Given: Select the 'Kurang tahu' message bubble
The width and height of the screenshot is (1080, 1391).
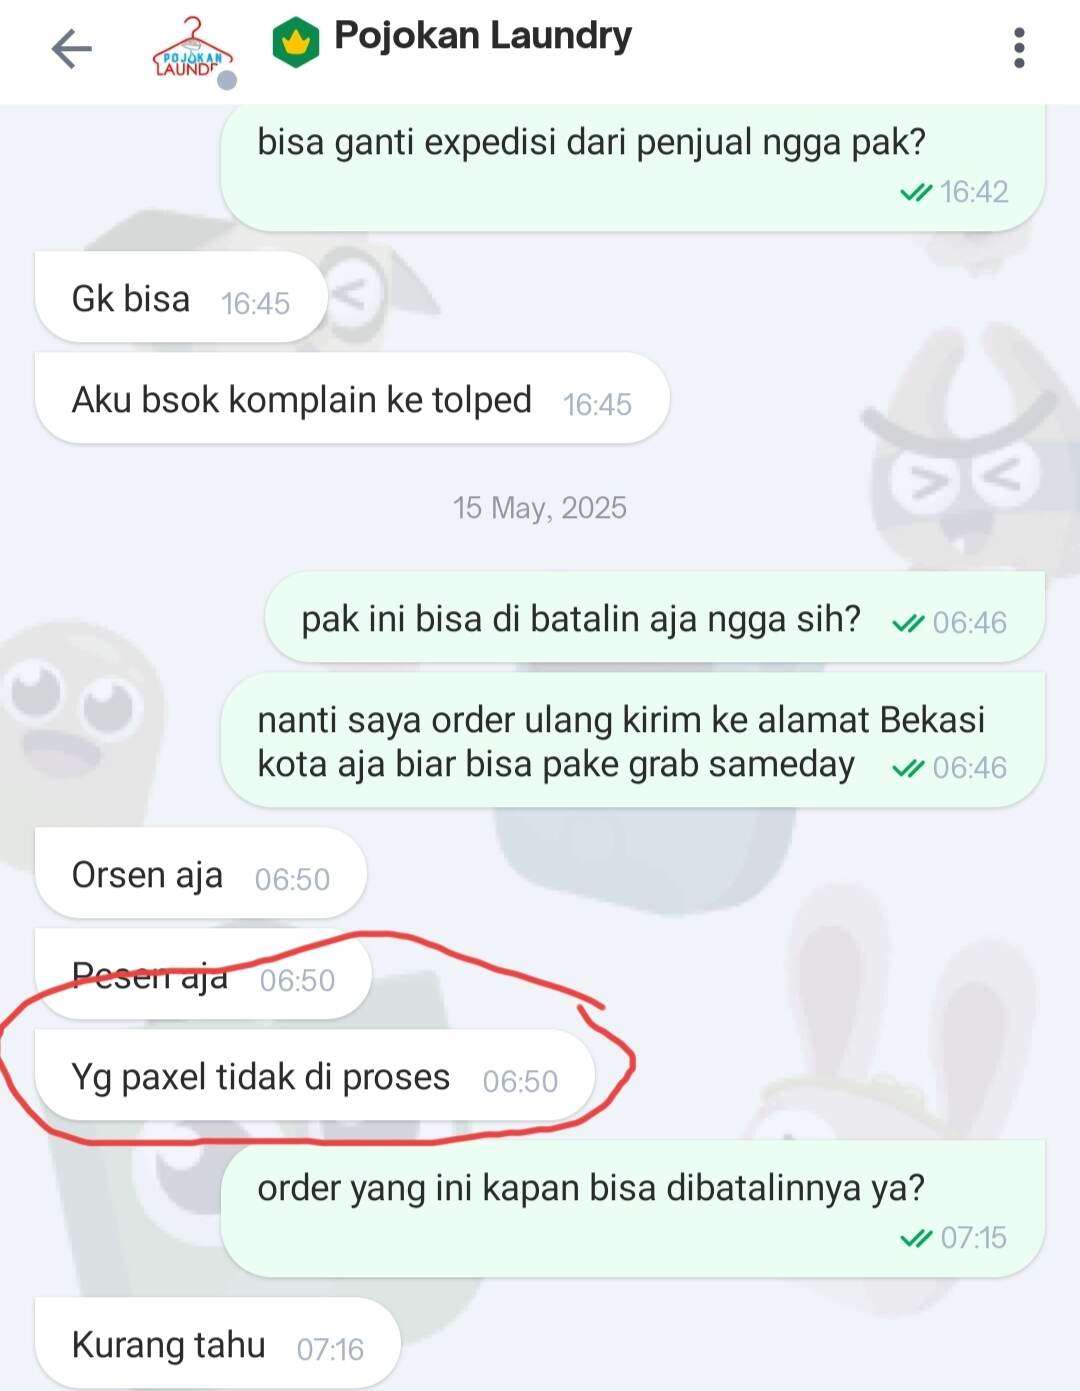Looking at the screenshot, I should click(218, 1344).
